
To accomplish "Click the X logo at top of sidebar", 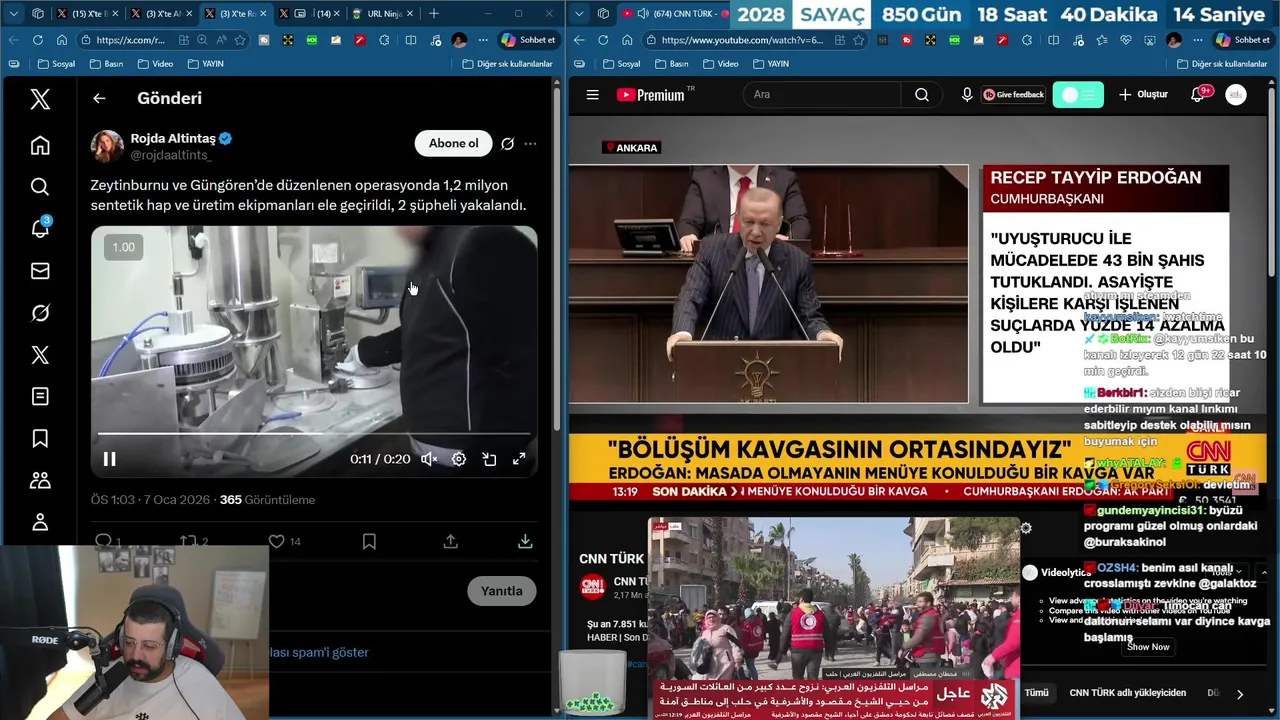I will (40, 99).
